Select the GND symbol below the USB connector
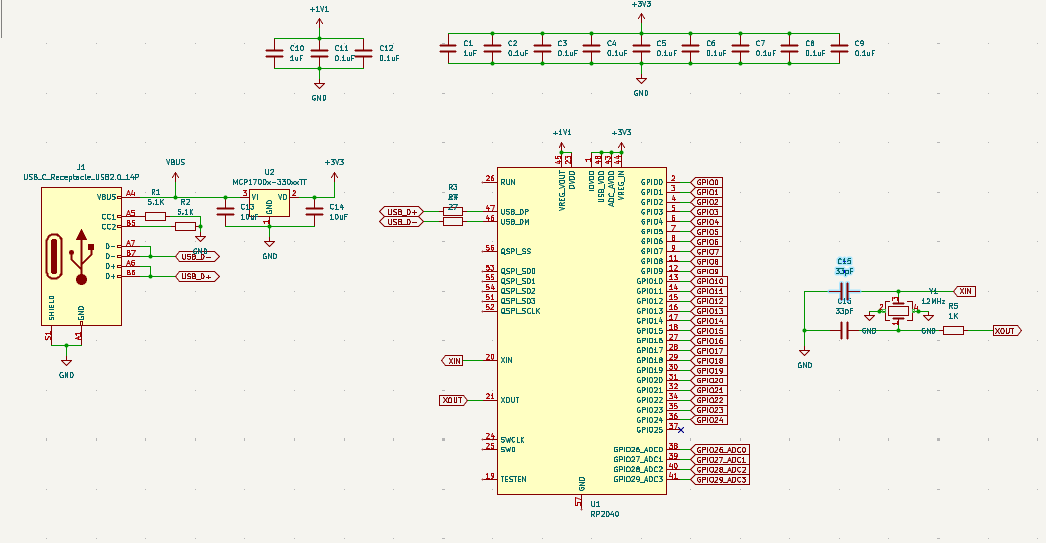Image resolution: width=1046 pixels, height=543 pixels. click(x=66, y=362)
